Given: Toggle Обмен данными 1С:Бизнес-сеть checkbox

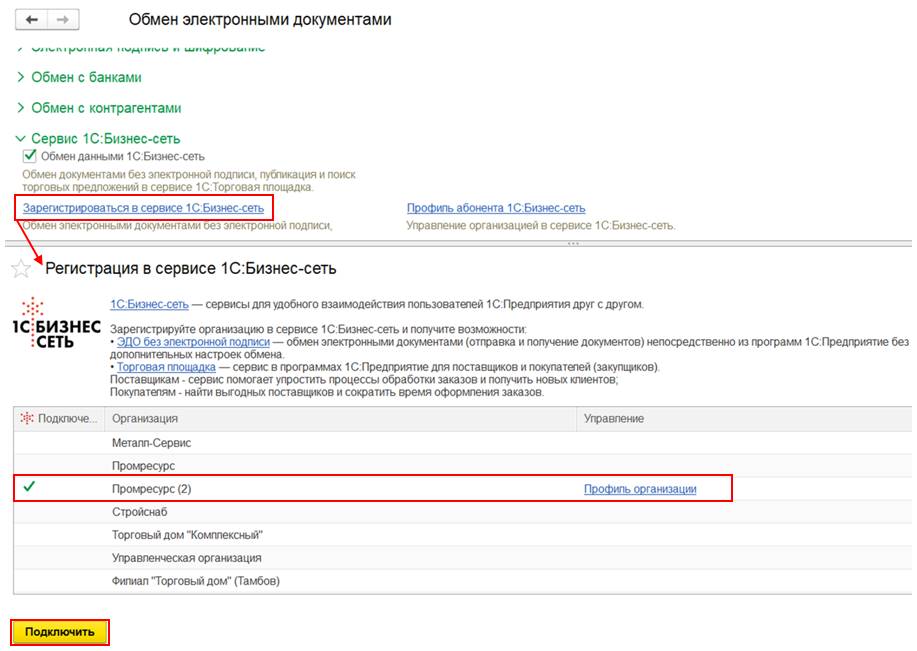Looking at the screenshot, I should click(30, 156).
